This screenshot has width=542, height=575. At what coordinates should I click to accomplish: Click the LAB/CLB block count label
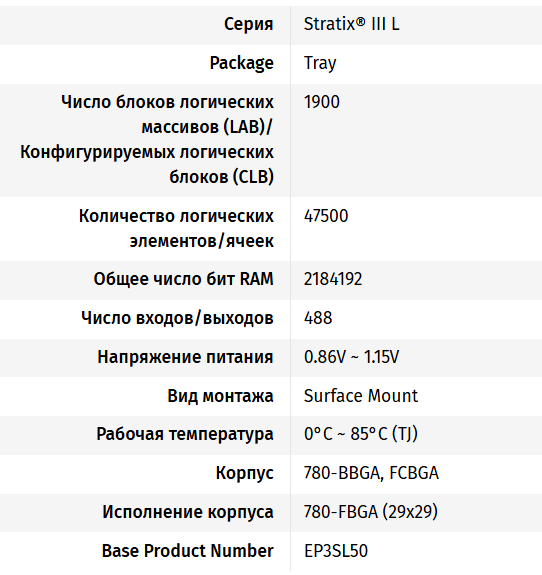pos(147,139)
